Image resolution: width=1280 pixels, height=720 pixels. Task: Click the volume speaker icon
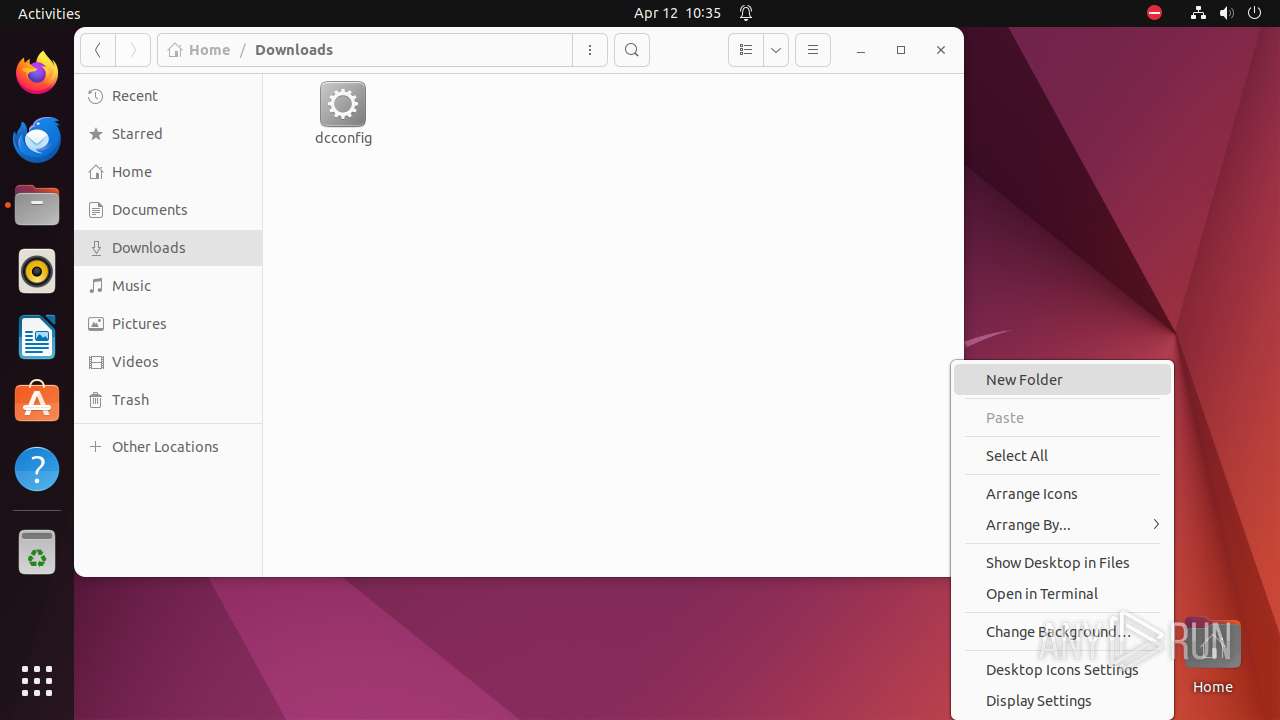coord(1226,13)
